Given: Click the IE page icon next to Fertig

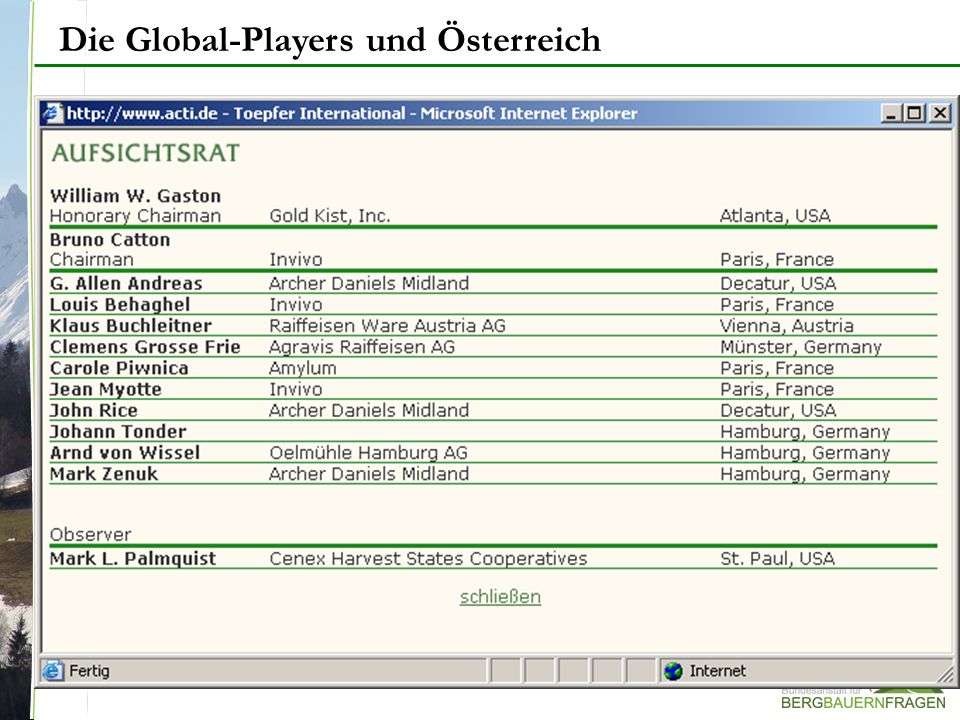Looking at the screenshot, I should coord(53,671).
